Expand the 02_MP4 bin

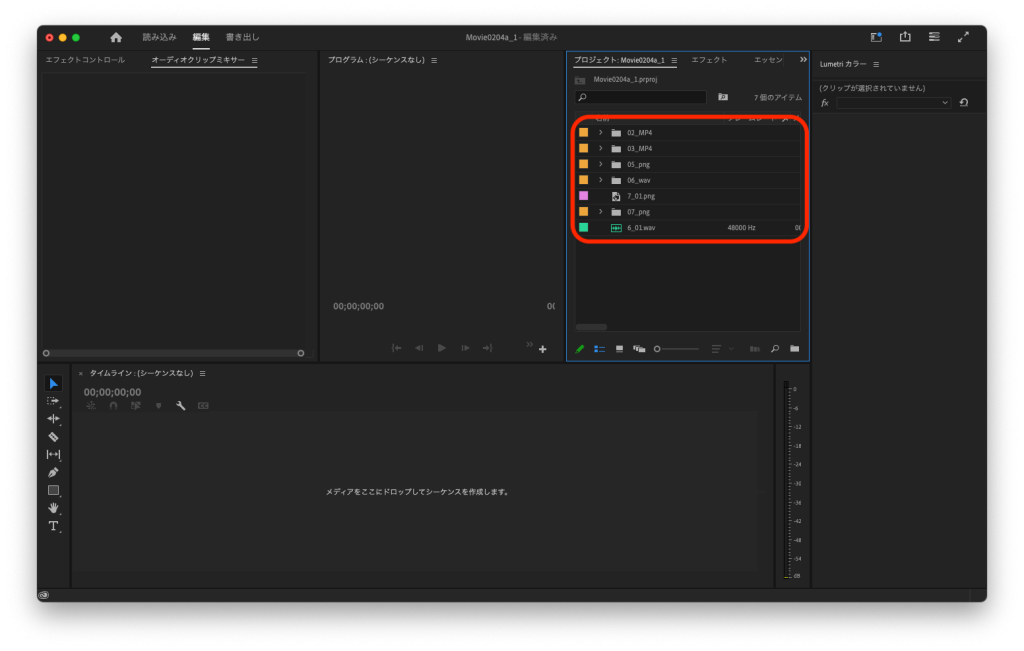click(x=600, y=132)
